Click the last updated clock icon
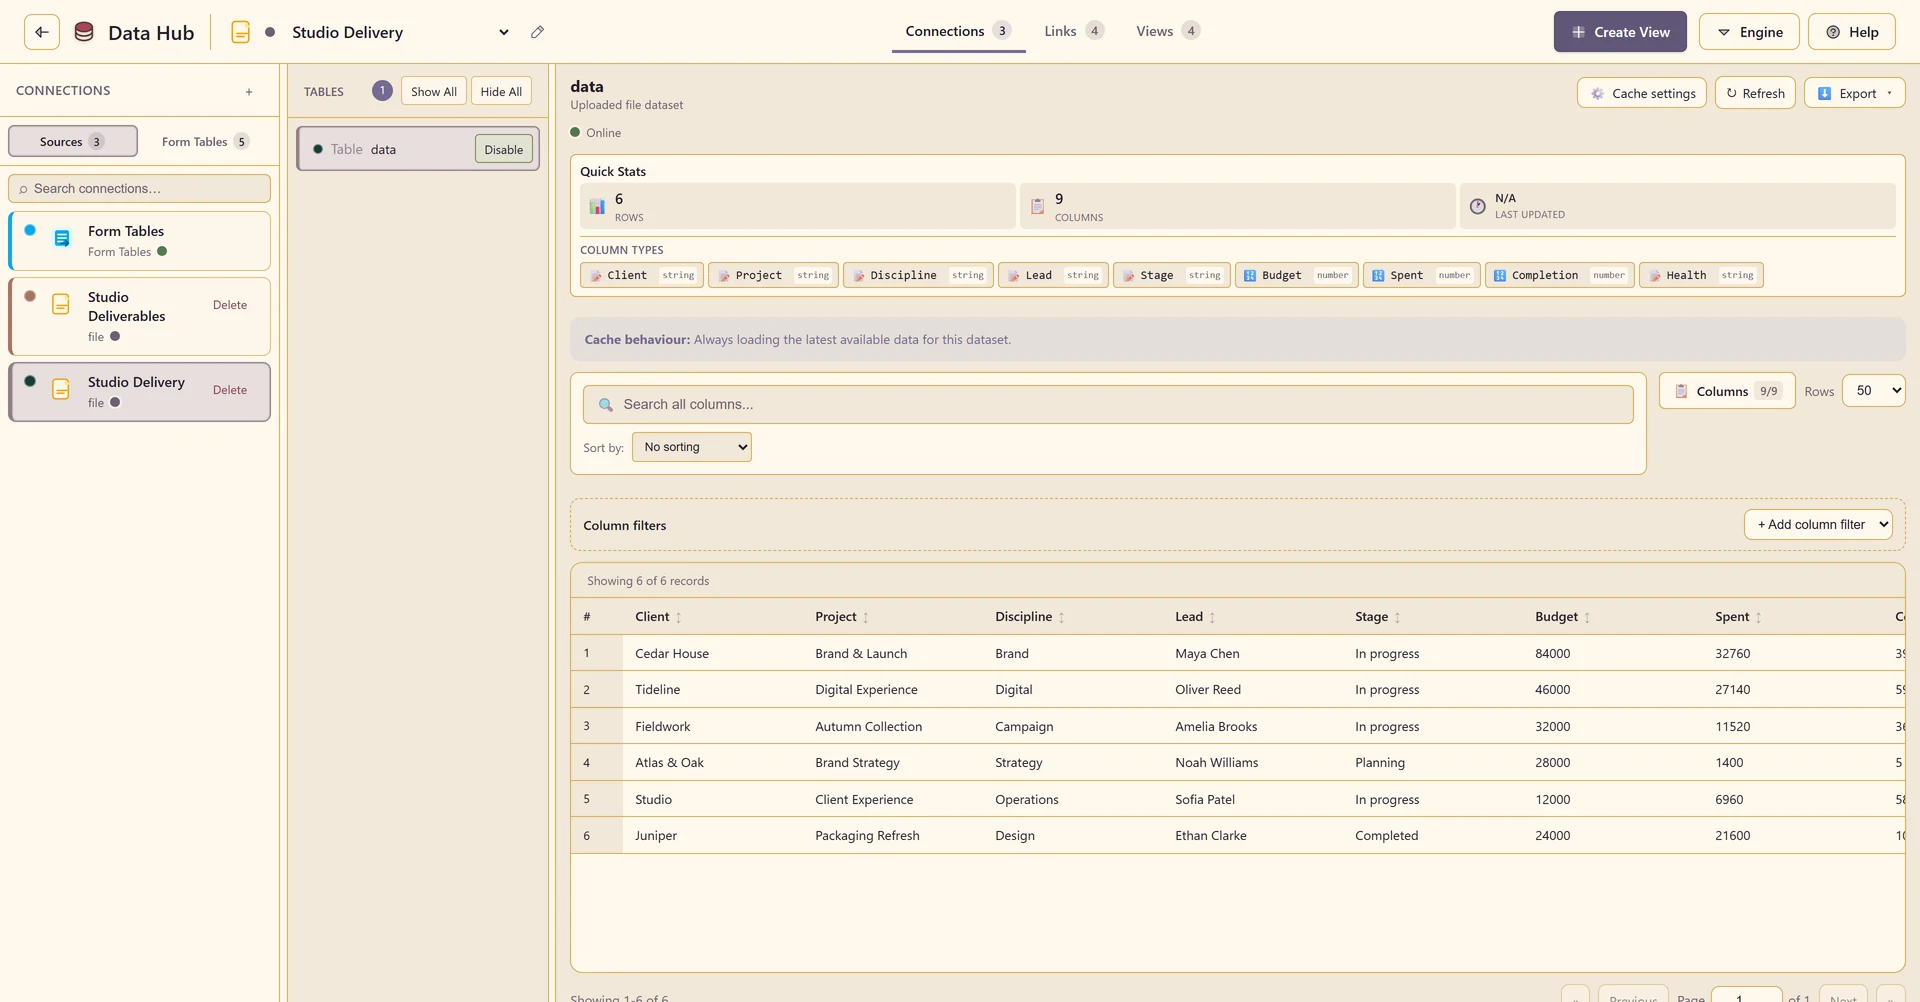 point(1477,207)
